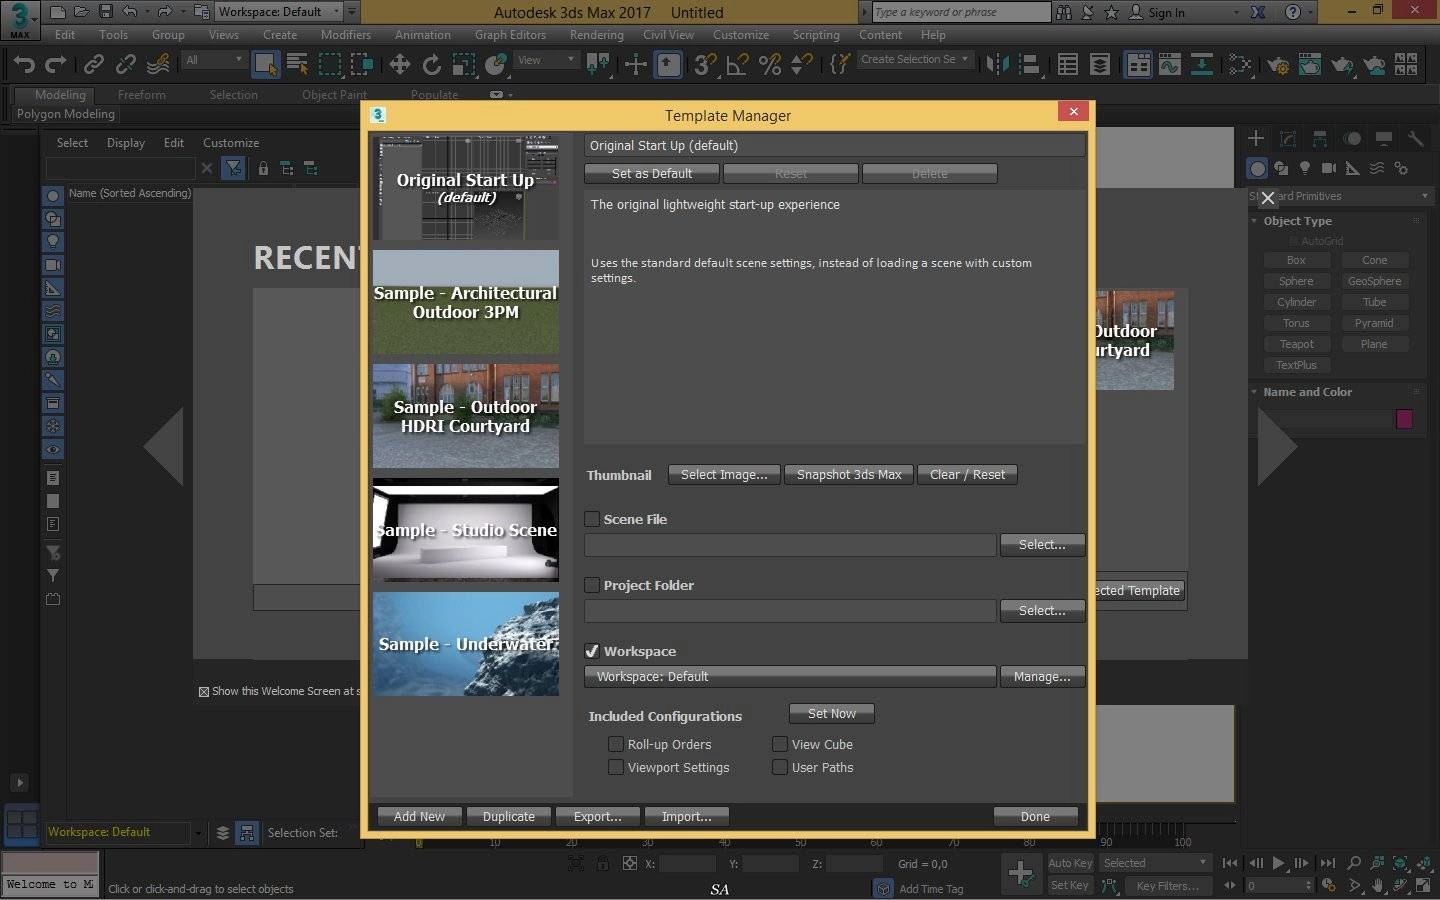Open Select by Name tool
The height and width of the screenshot is (900, 1440).
coord(297,64)
